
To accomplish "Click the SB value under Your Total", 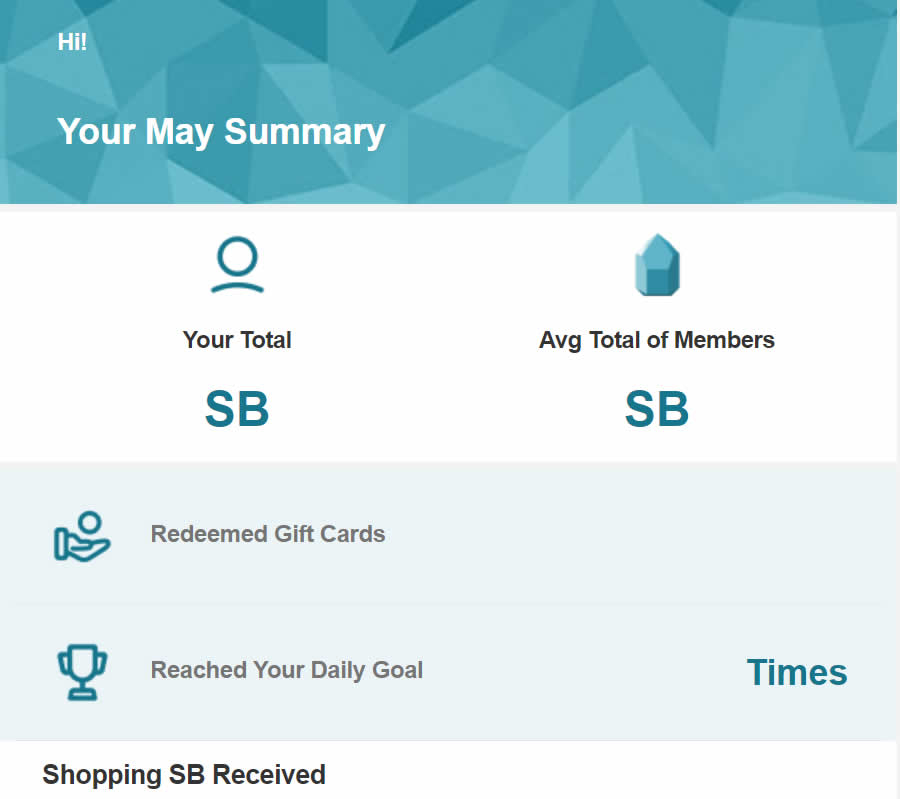I will 237,409.
